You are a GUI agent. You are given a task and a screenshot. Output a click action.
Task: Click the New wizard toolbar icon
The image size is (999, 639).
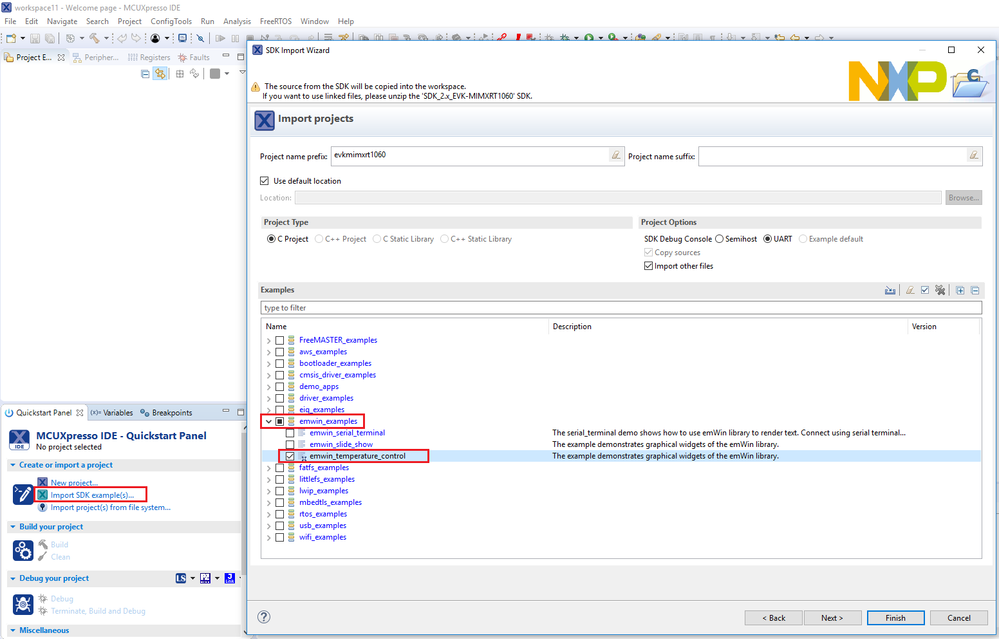pos(11,38)
